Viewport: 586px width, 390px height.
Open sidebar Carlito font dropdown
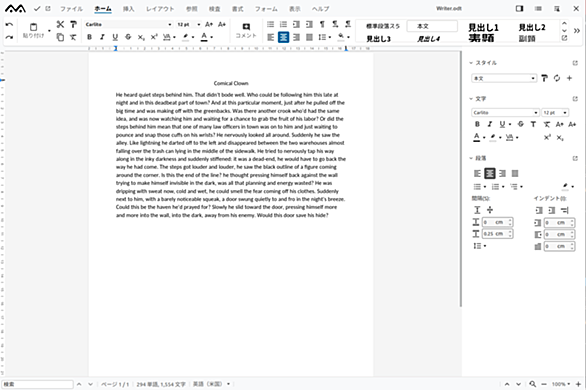click(536, 112)
